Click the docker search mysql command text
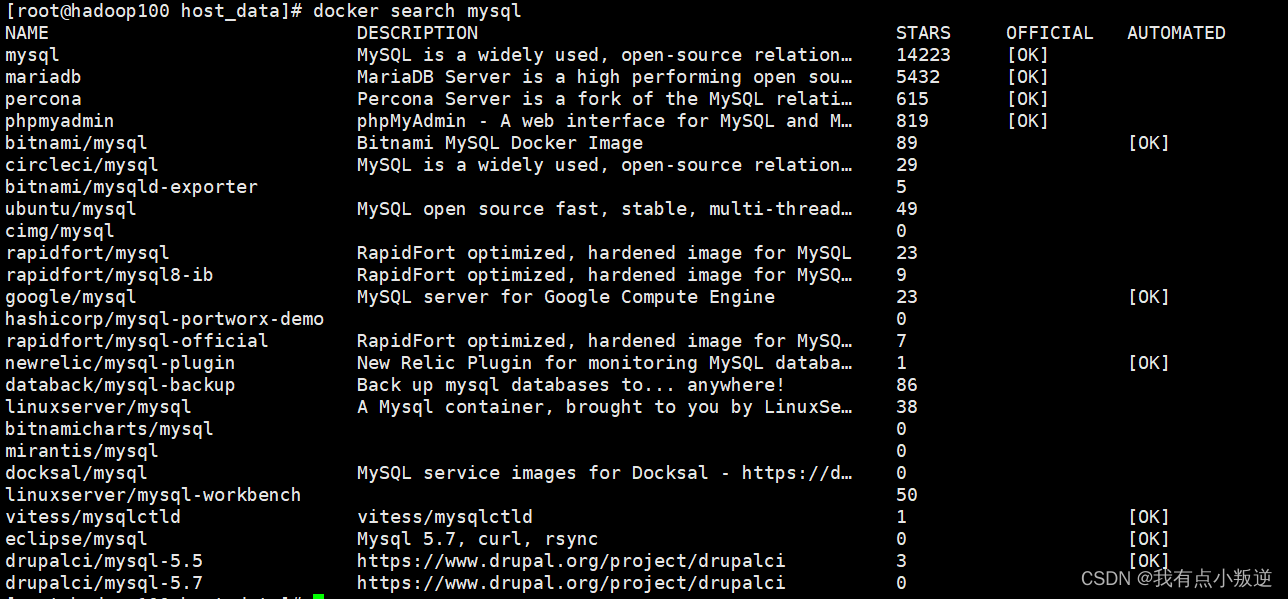 (417, 11)
